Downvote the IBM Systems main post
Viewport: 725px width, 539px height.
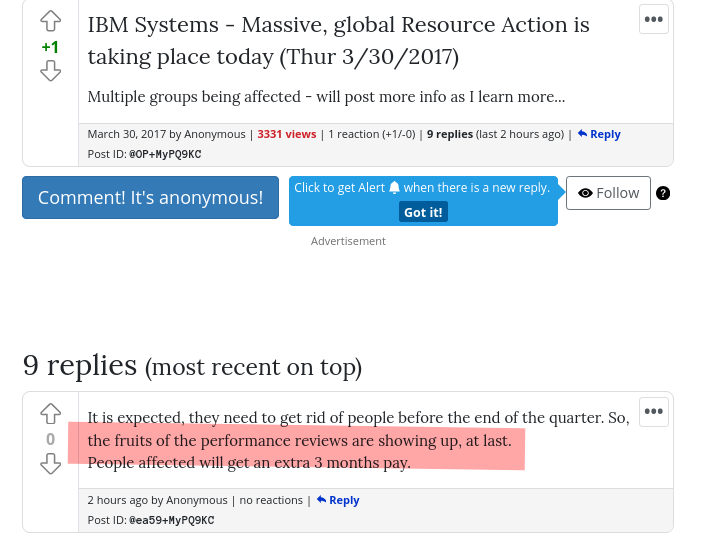[x=50, y=71]
